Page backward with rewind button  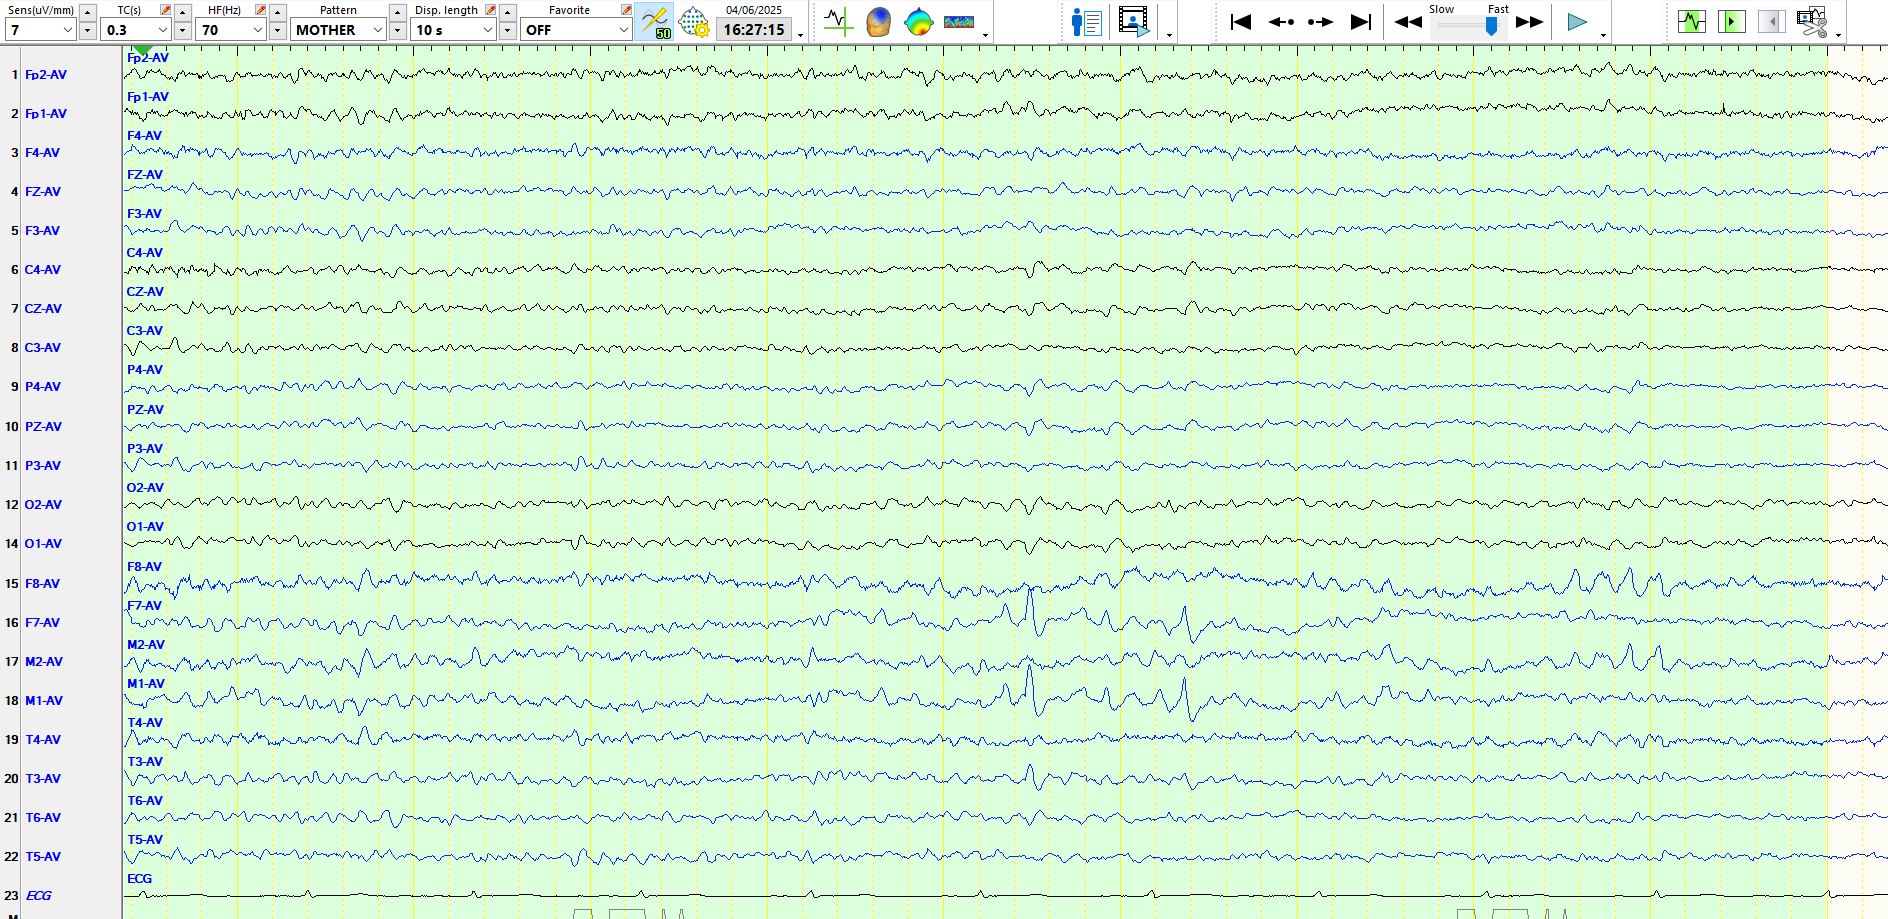(1408, 21)
